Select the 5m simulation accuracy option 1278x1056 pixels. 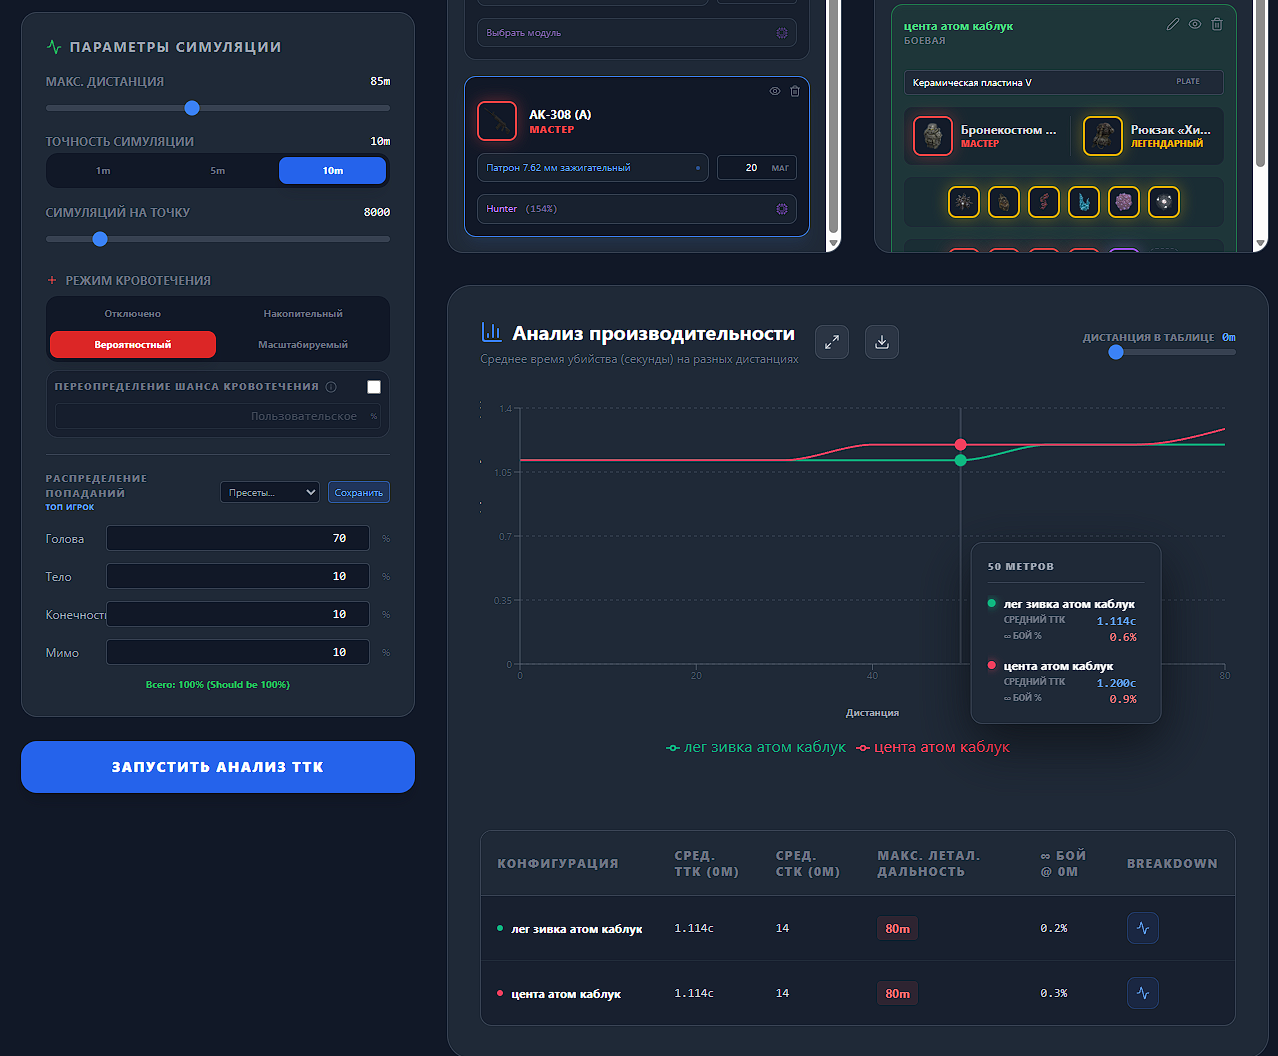pyautogui.click(x=218, y=171)
